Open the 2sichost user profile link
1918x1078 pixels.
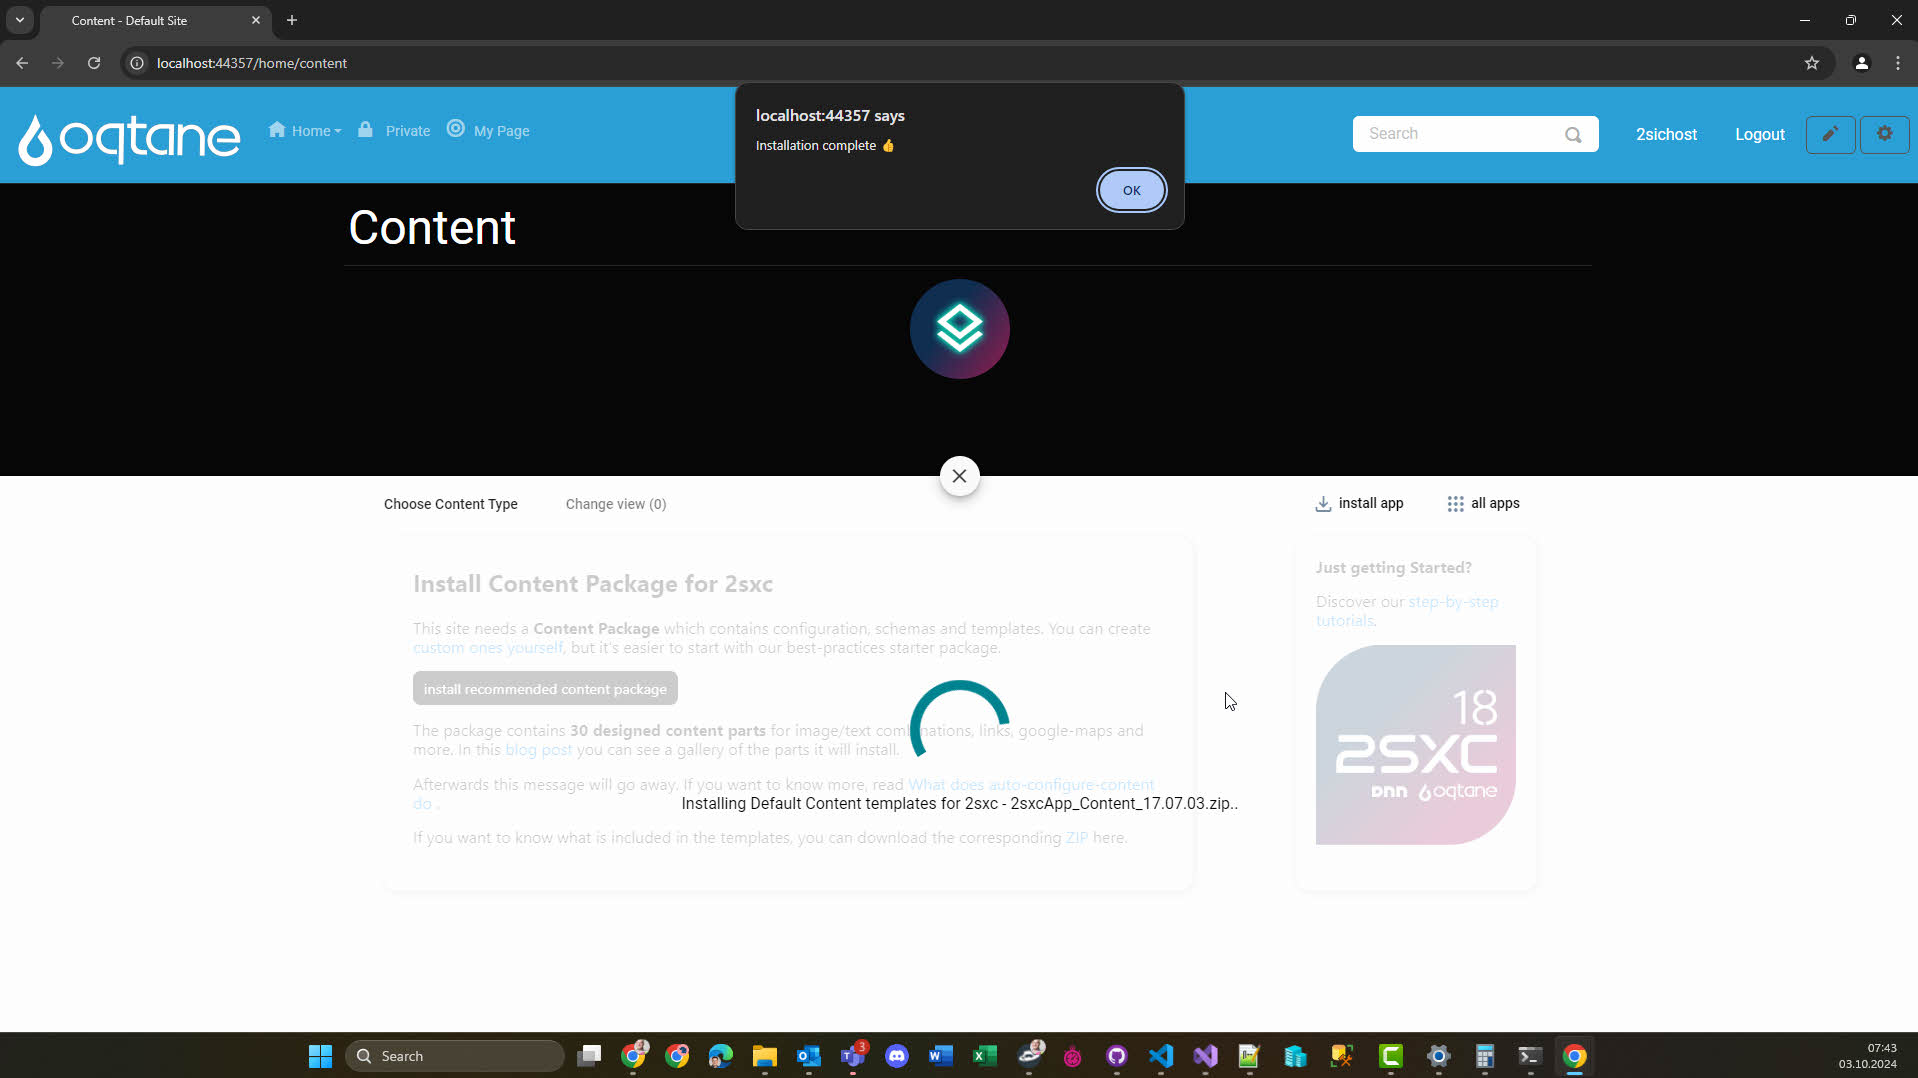1665,134
